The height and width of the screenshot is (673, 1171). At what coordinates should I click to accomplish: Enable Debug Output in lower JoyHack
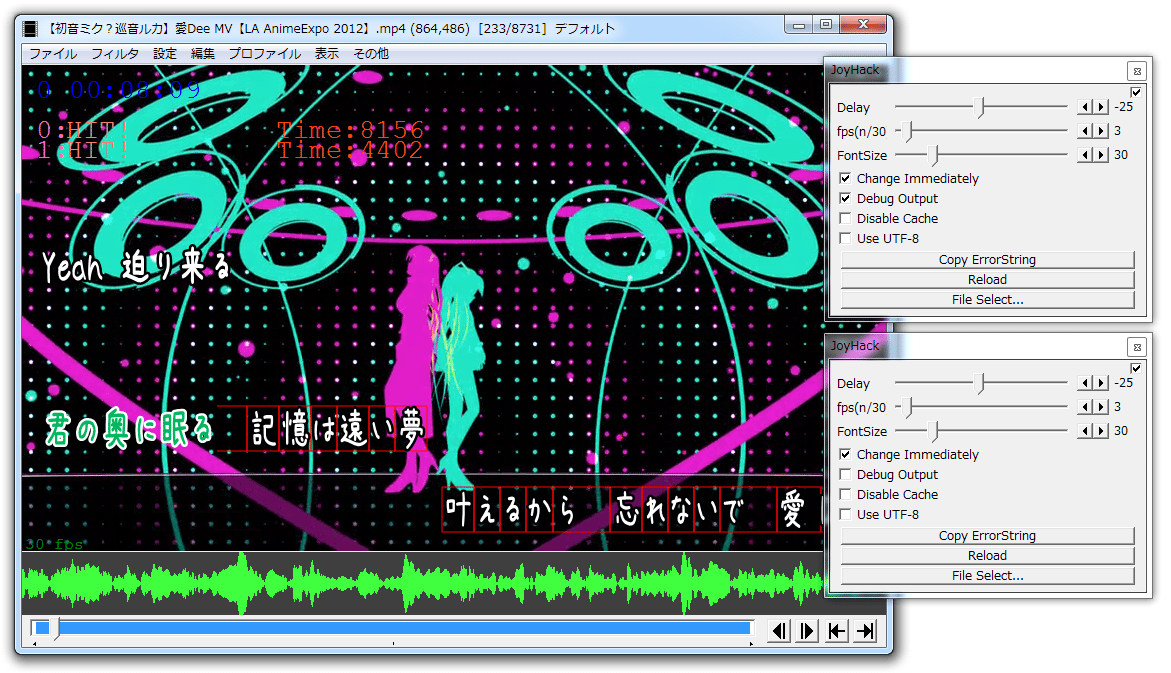click(845, 474)
